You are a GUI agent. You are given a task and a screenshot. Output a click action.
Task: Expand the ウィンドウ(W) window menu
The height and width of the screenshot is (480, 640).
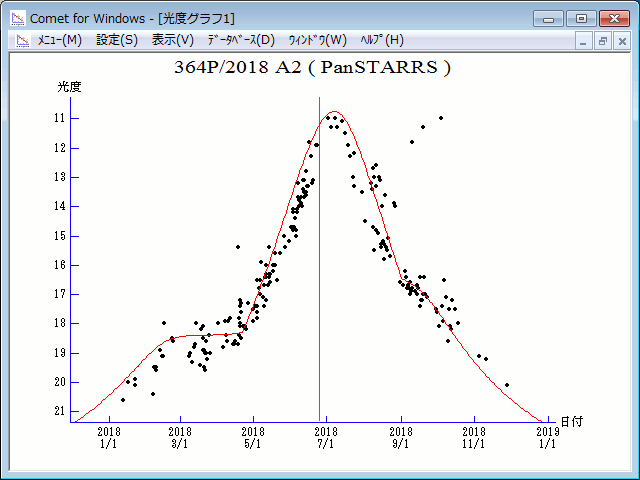pyautogui.click(x=317, y=40)
